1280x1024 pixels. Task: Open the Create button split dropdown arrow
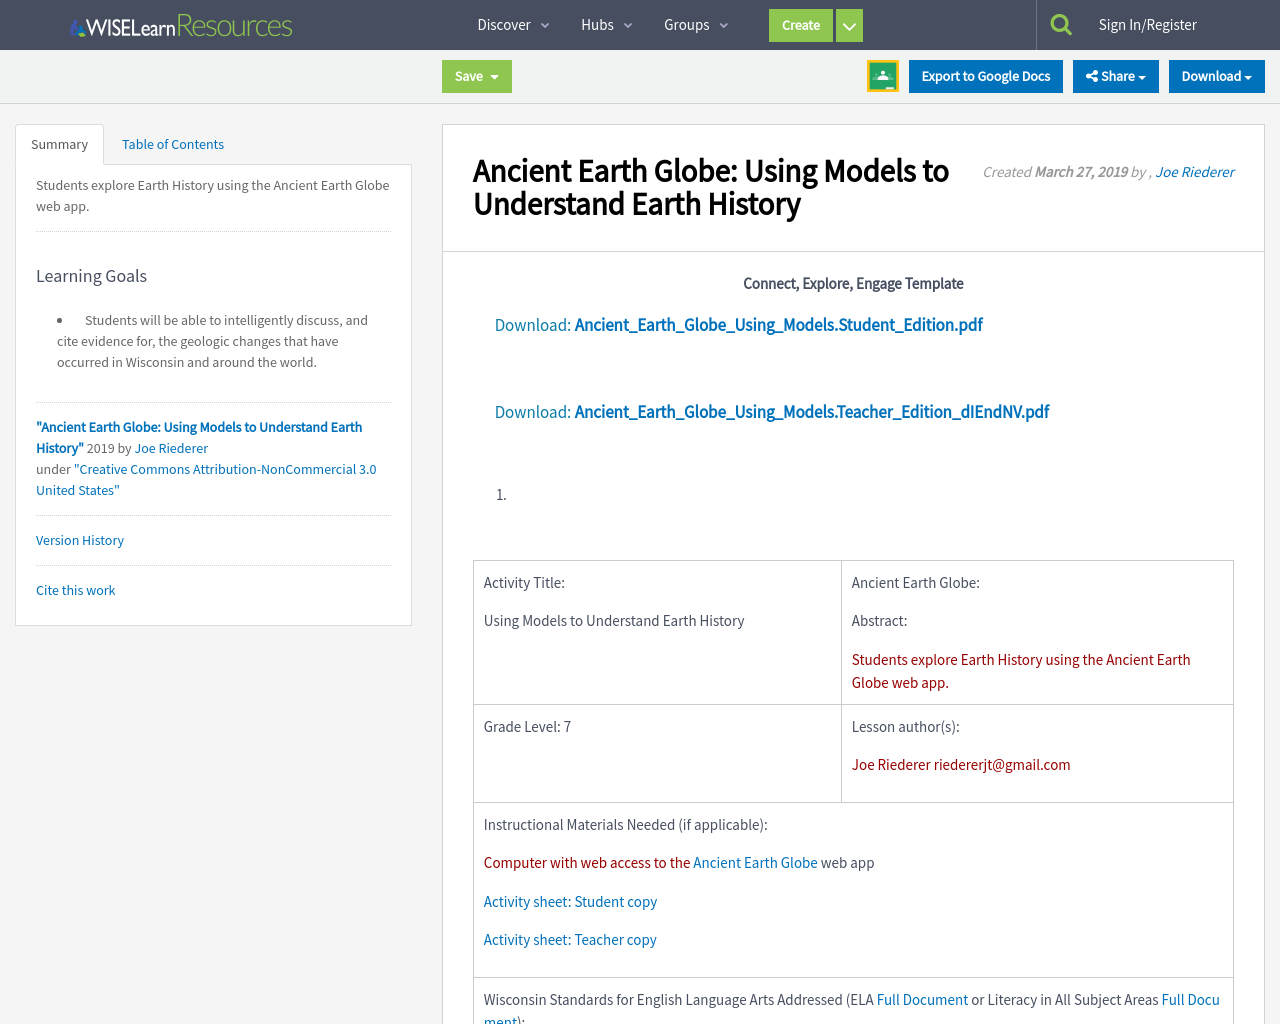pos(849,25)
